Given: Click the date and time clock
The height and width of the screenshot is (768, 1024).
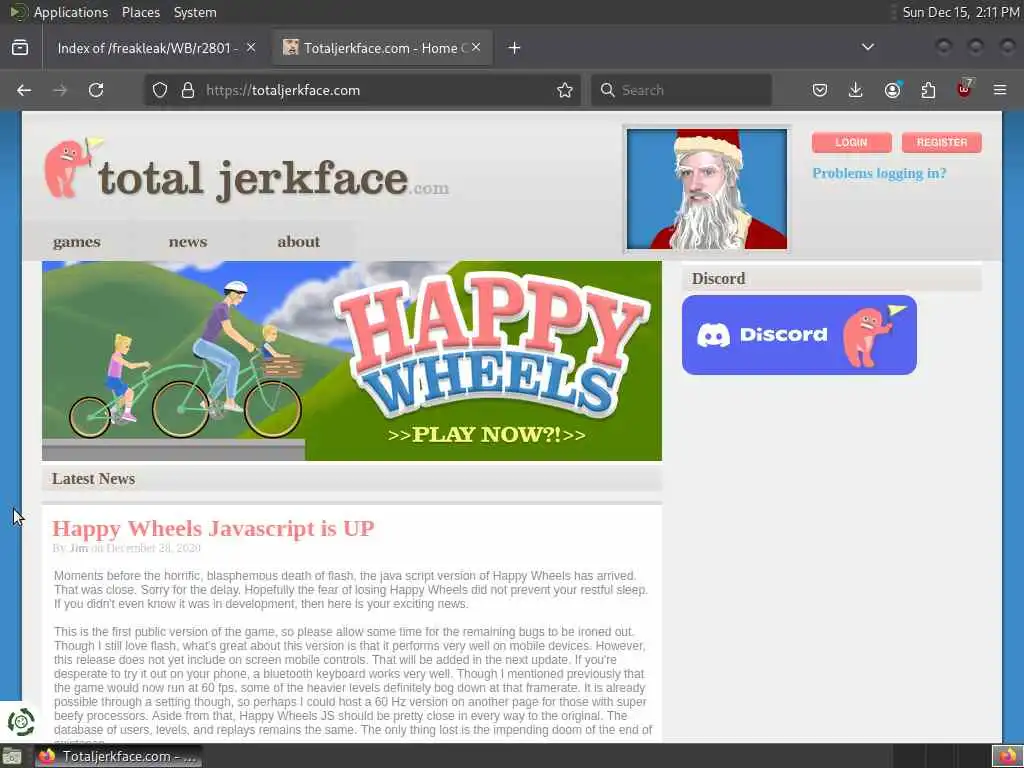Looking at the screenshot, I should click(x=960, y=12).
